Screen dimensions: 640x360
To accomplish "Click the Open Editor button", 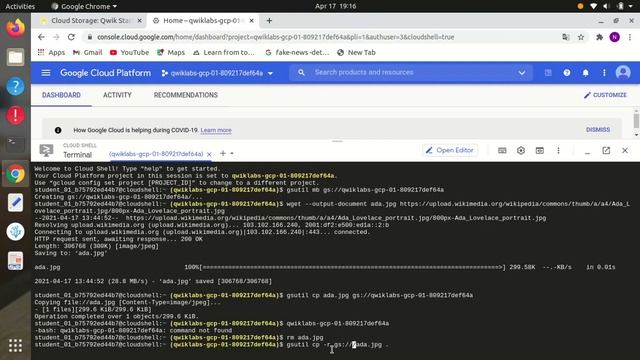I will (x=450, y=150).
